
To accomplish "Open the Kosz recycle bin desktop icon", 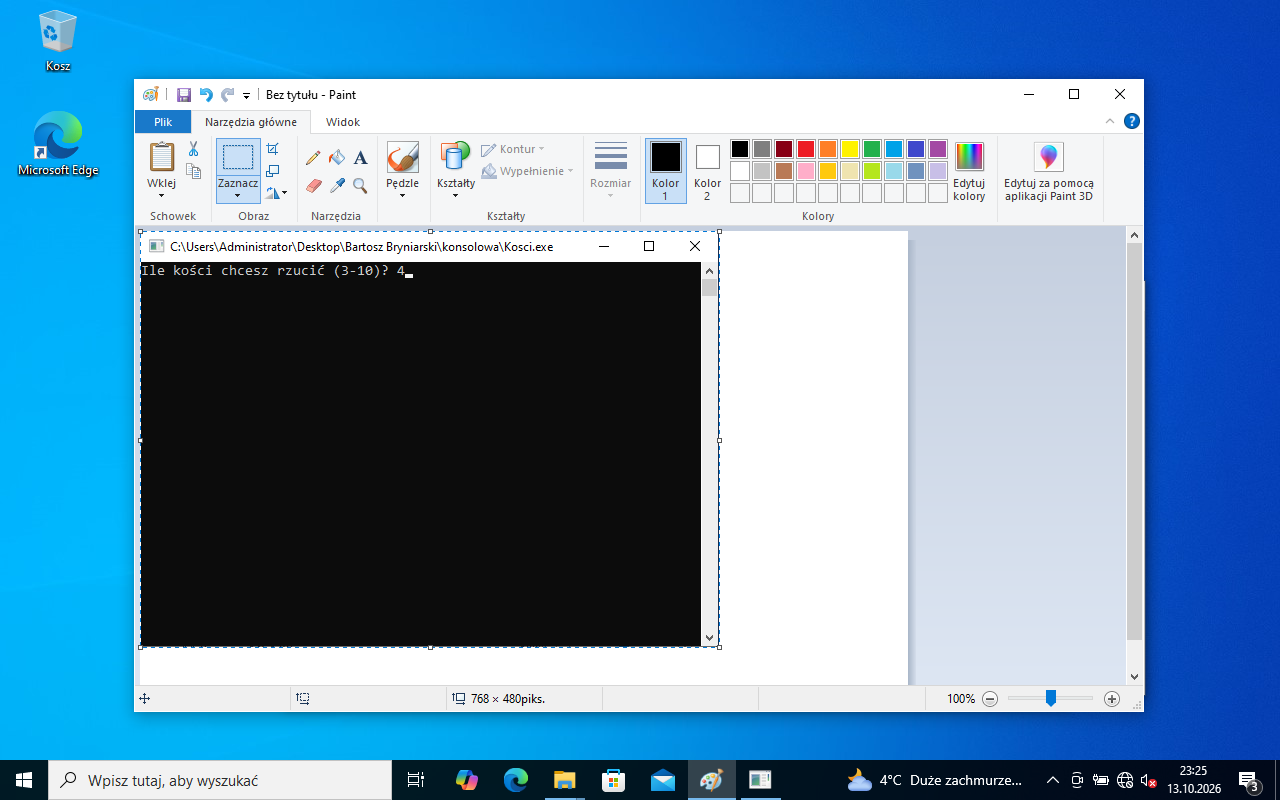I will click(x=58, y=42).
